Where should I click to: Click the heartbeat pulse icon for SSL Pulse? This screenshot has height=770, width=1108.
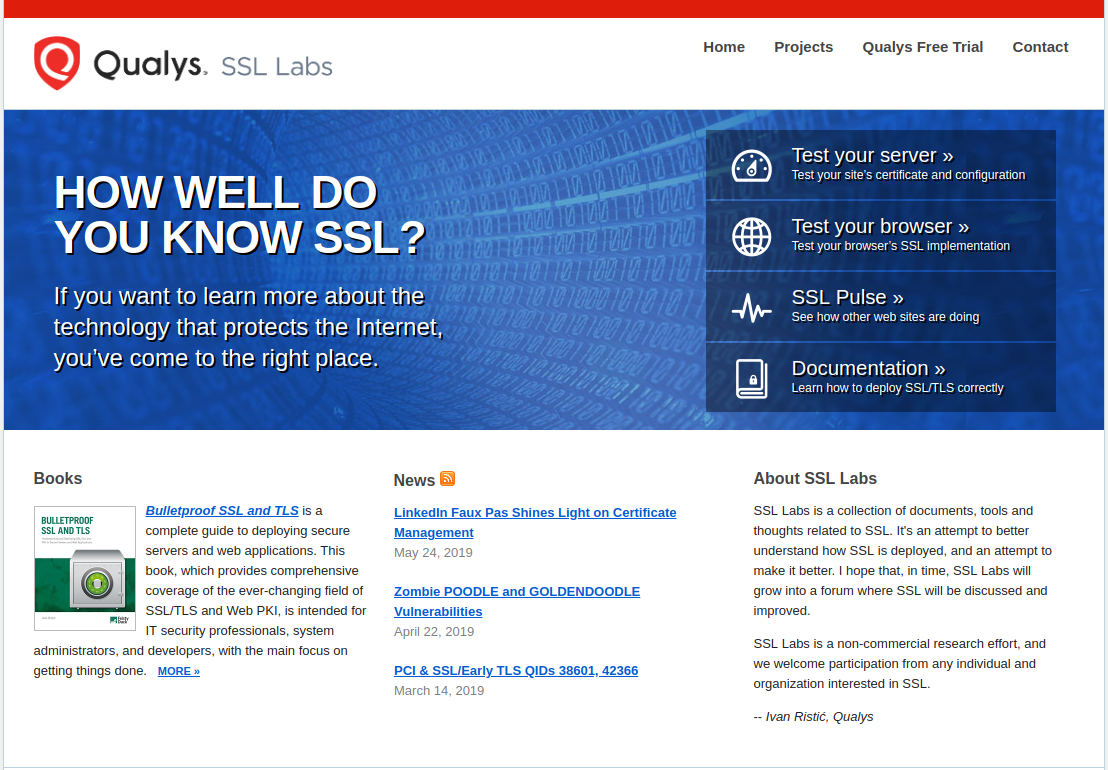[751, 308]
